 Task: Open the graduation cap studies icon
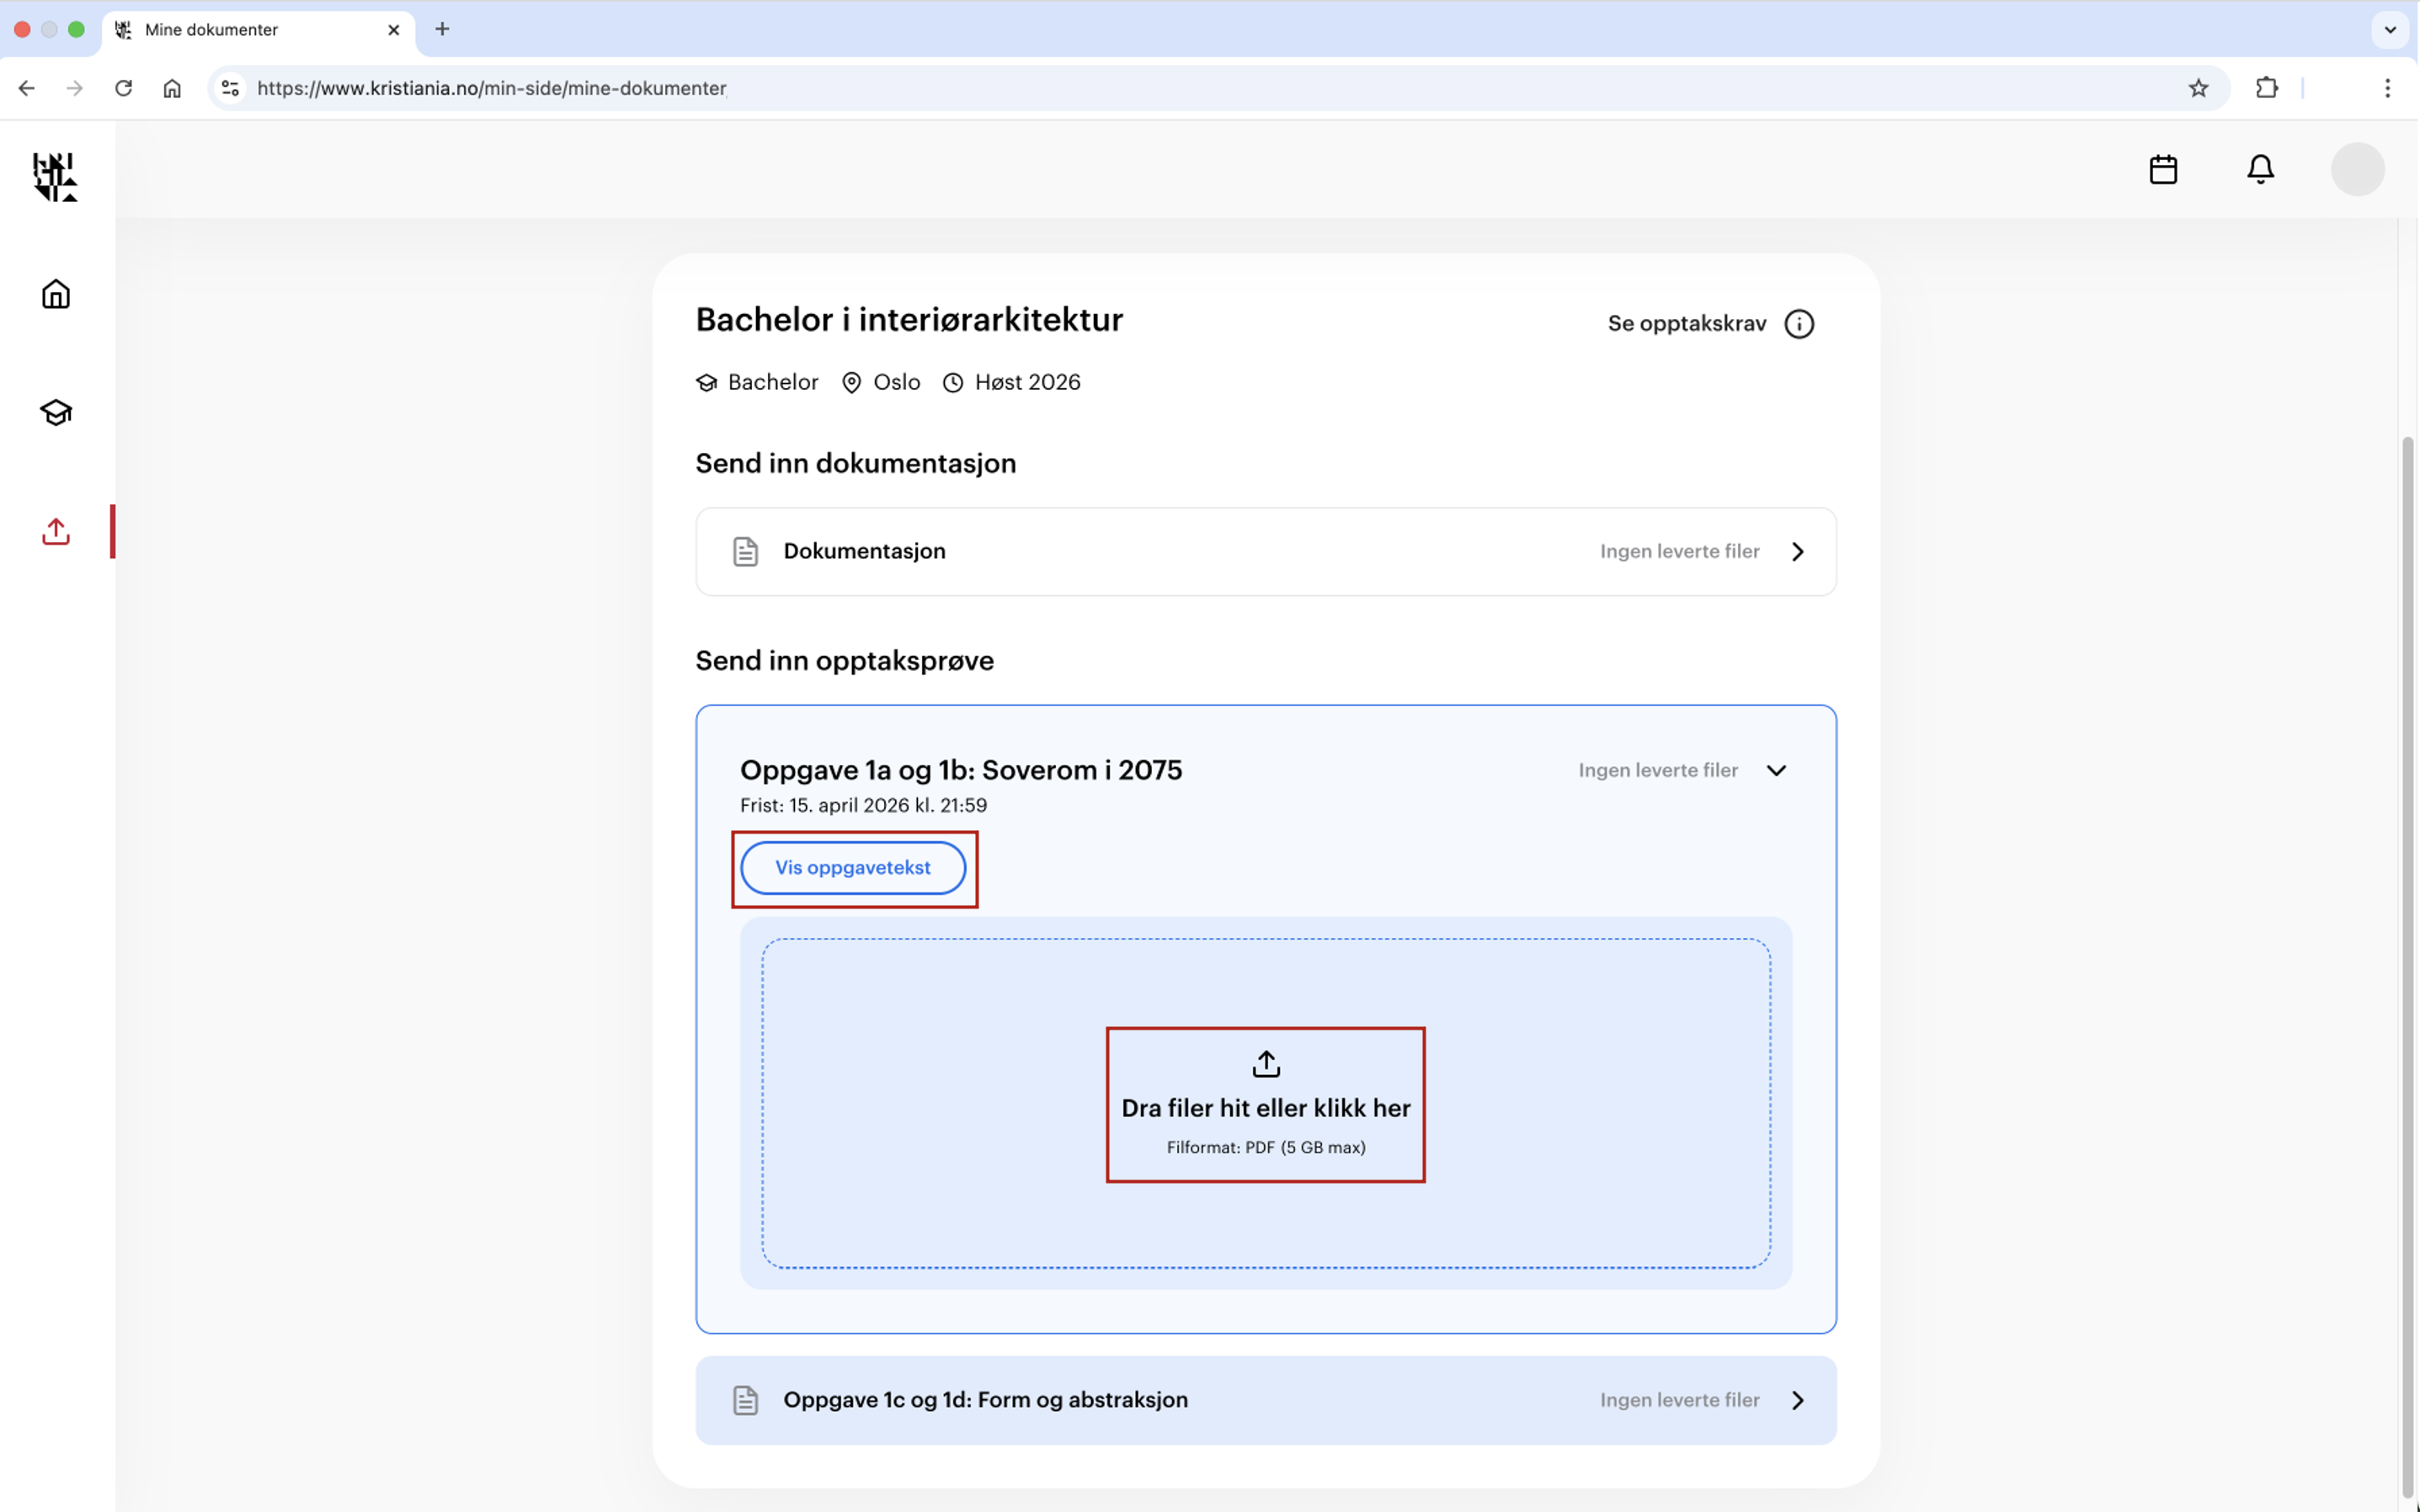[x=56, y=412]
